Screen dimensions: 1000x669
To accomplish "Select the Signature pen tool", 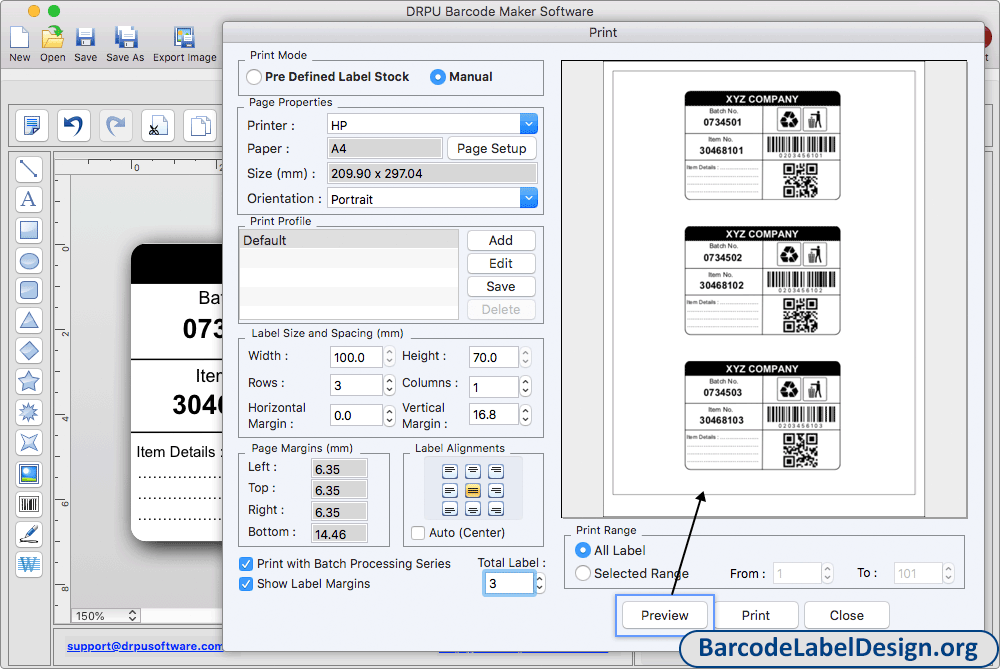I will tap(29, 534).
